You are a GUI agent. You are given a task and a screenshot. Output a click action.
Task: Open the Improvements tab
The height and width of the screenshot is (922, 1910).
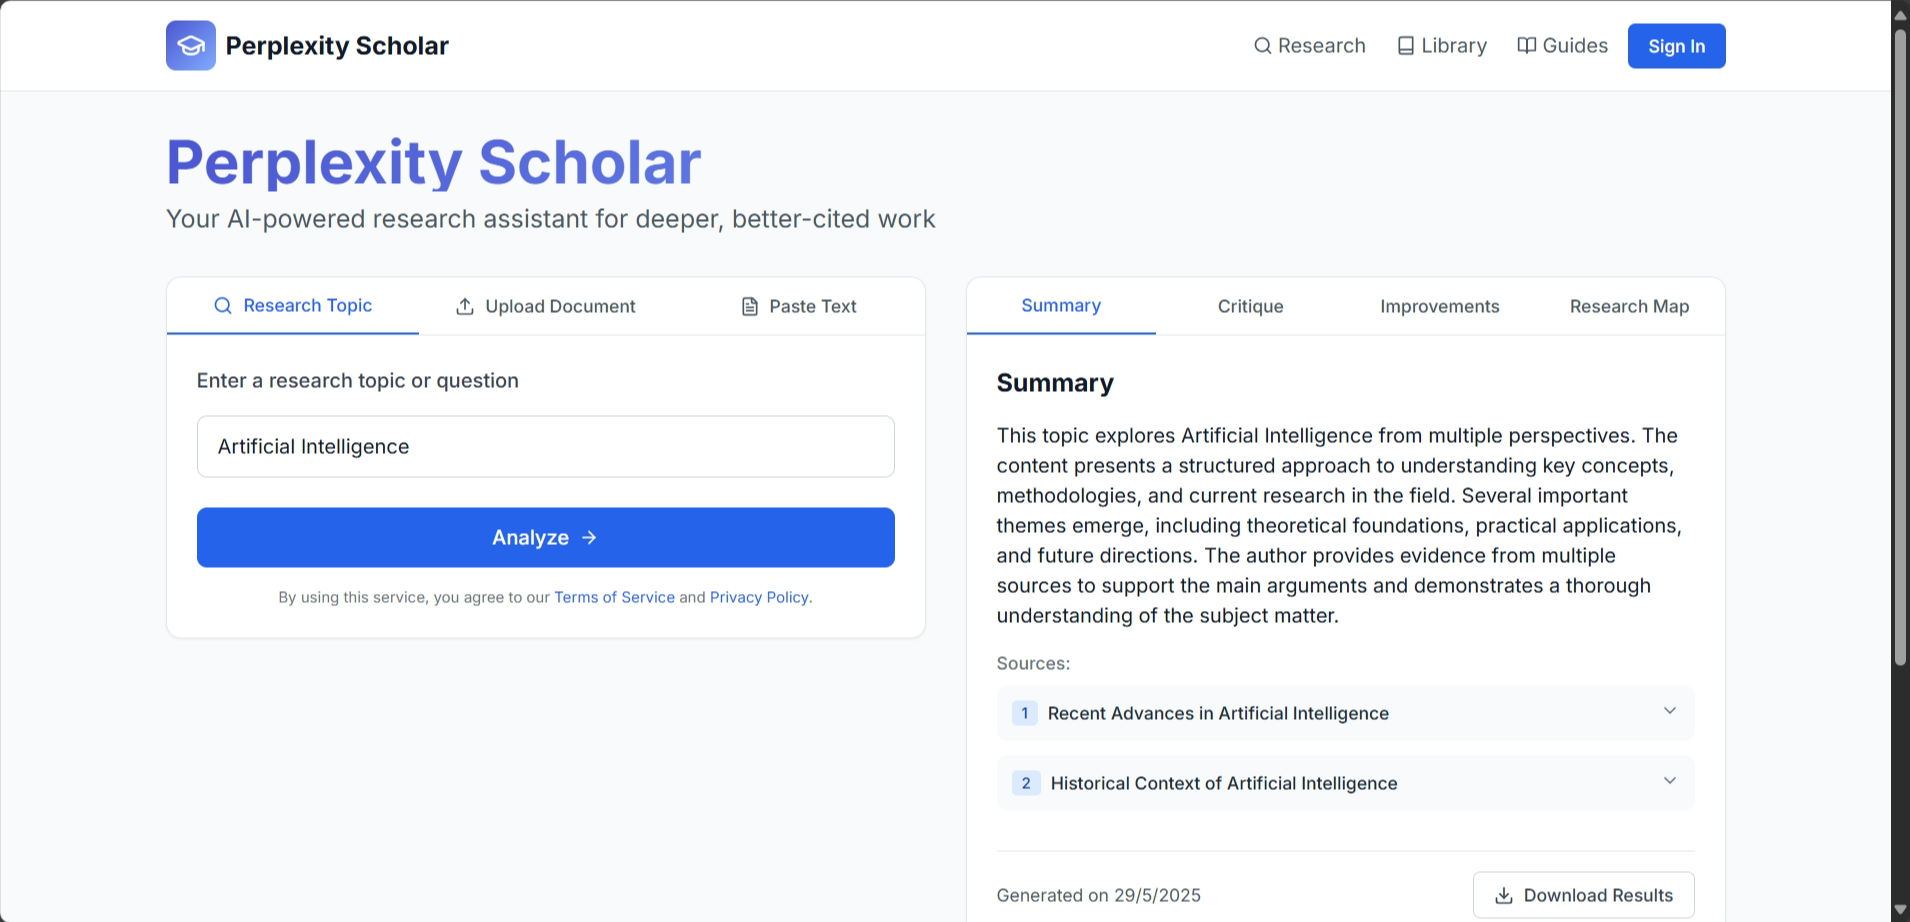click(1439, 307)
